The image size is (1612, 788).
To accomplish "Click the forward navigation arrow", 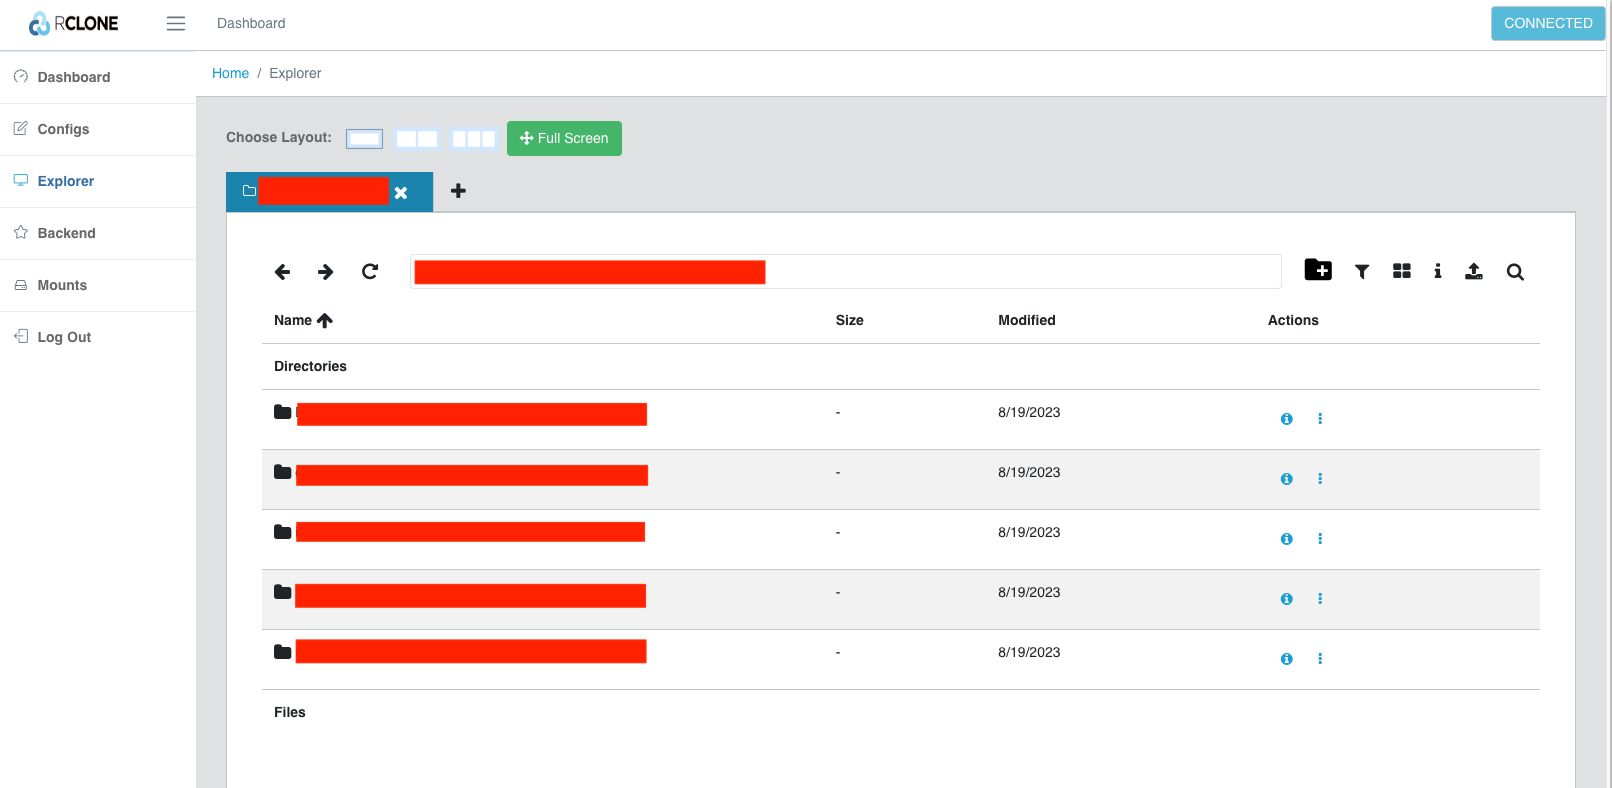I will [x=325, y=272].
